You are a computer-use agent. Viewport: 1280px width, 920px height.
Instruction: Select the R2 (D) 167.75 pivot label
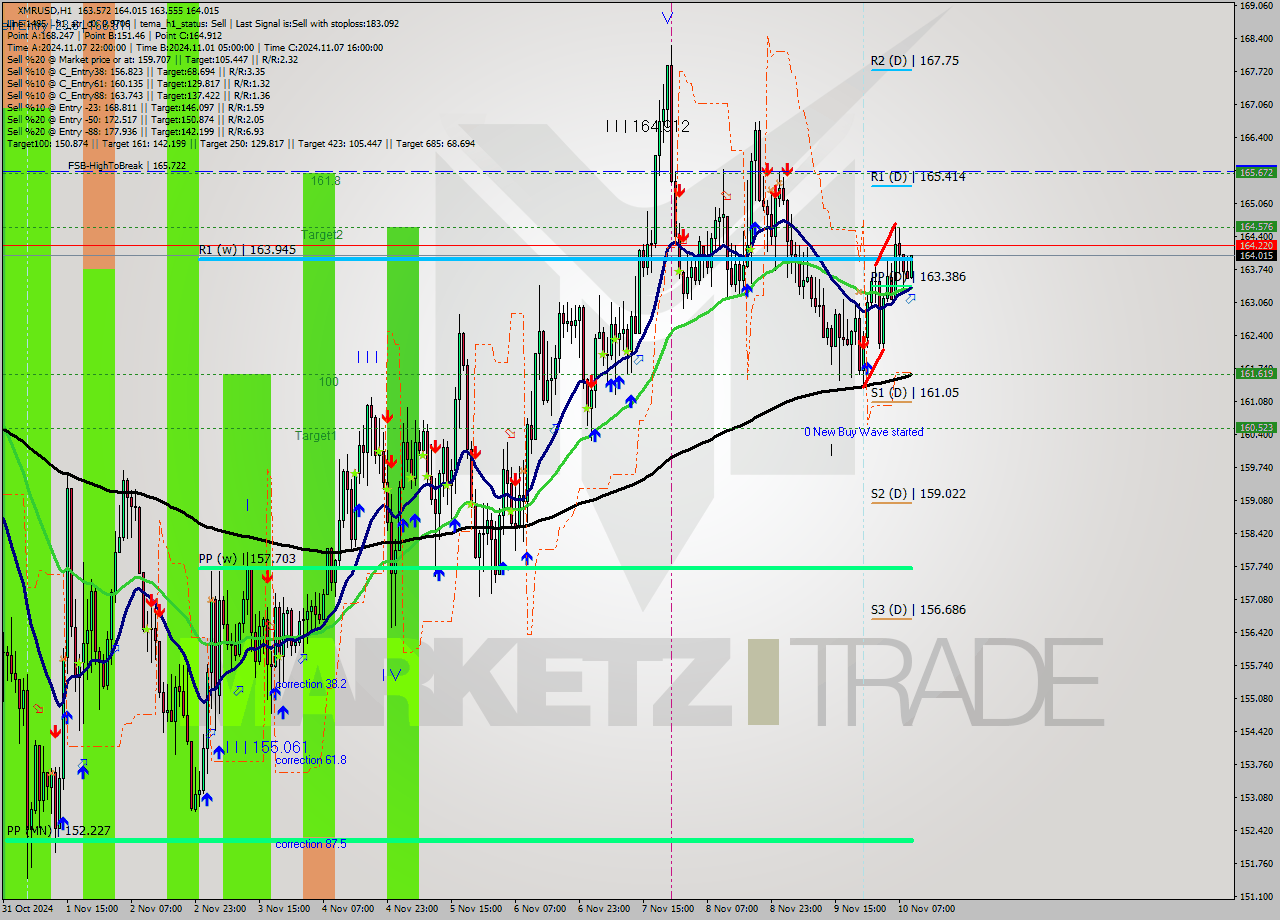(914, 61)
